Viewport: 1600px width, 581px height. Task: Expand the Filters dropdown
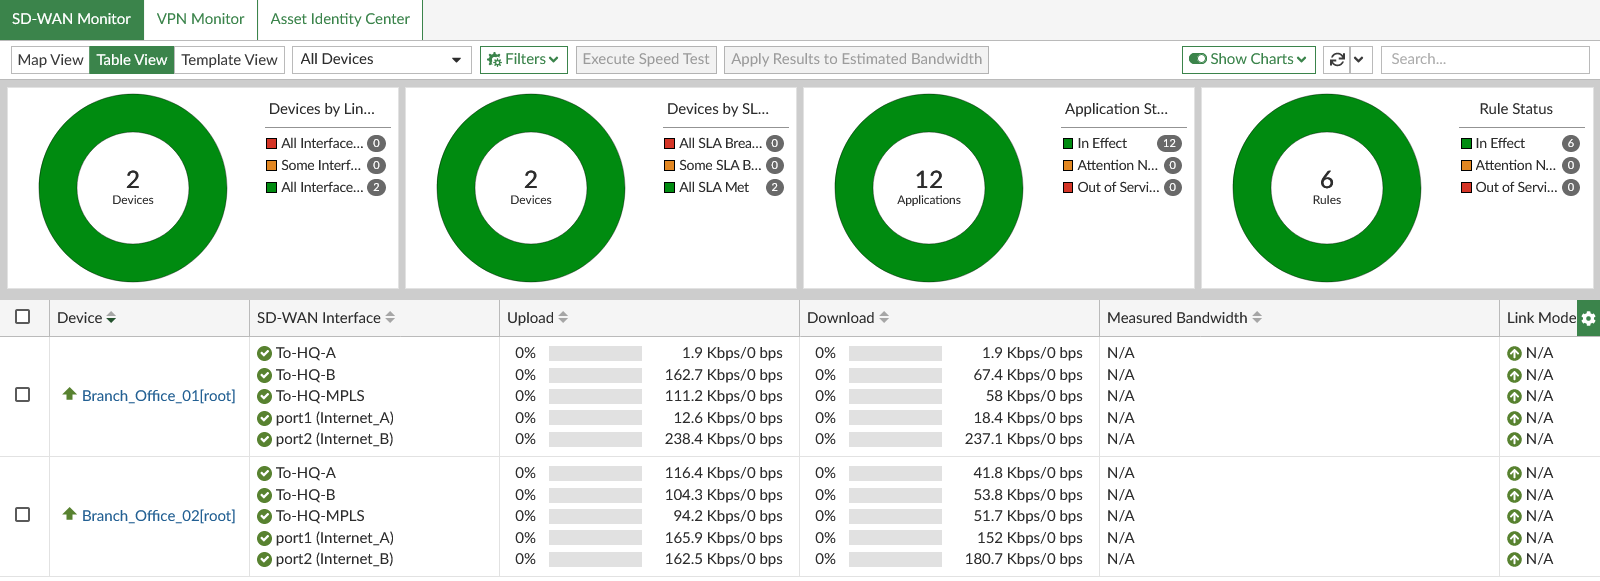pos(524,60)
